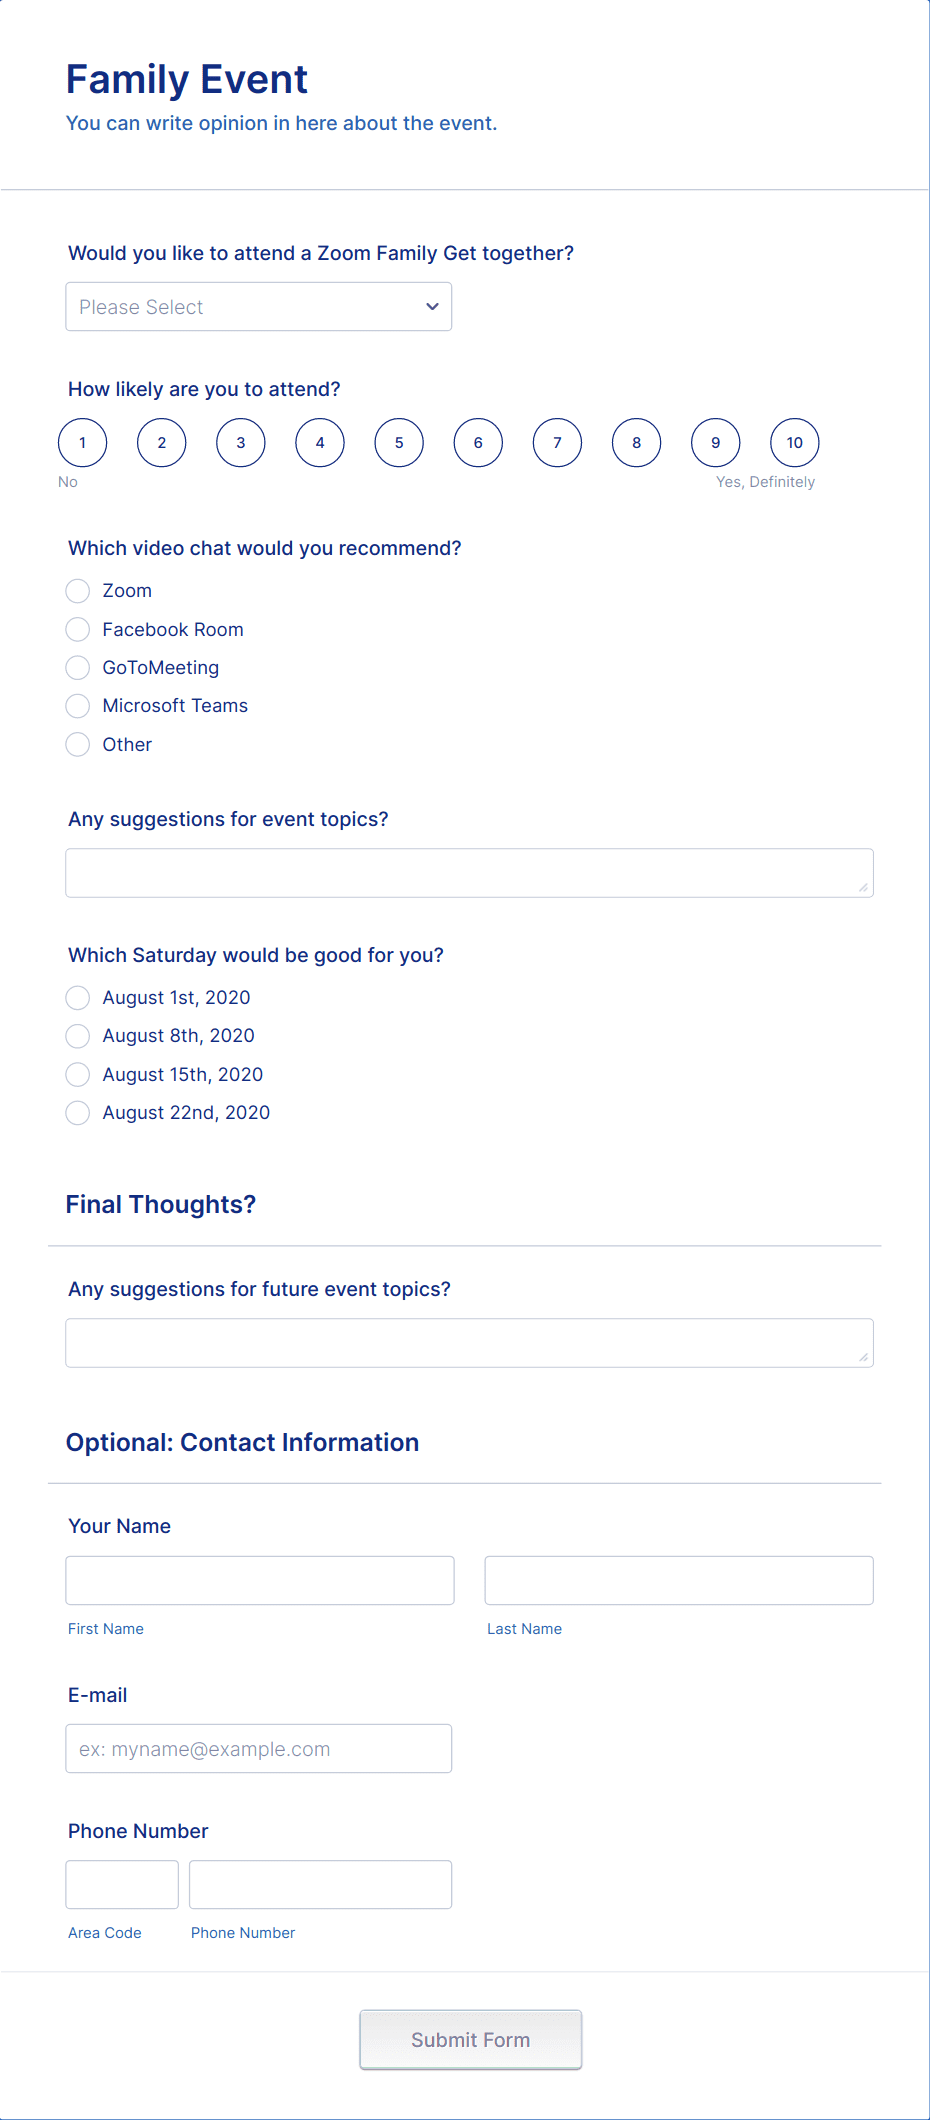This screenshot has height=2120, width=930.
Task: Open the Zoom get together attendance dropdown
Action: tap(258, 307)
